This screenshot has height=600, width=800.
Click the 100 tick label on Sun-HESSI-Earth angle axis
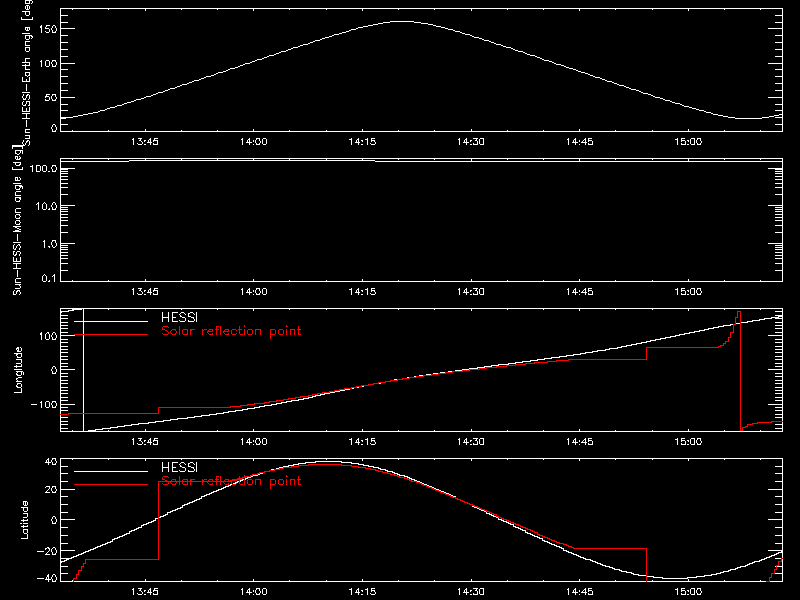(x=48, y=63)
